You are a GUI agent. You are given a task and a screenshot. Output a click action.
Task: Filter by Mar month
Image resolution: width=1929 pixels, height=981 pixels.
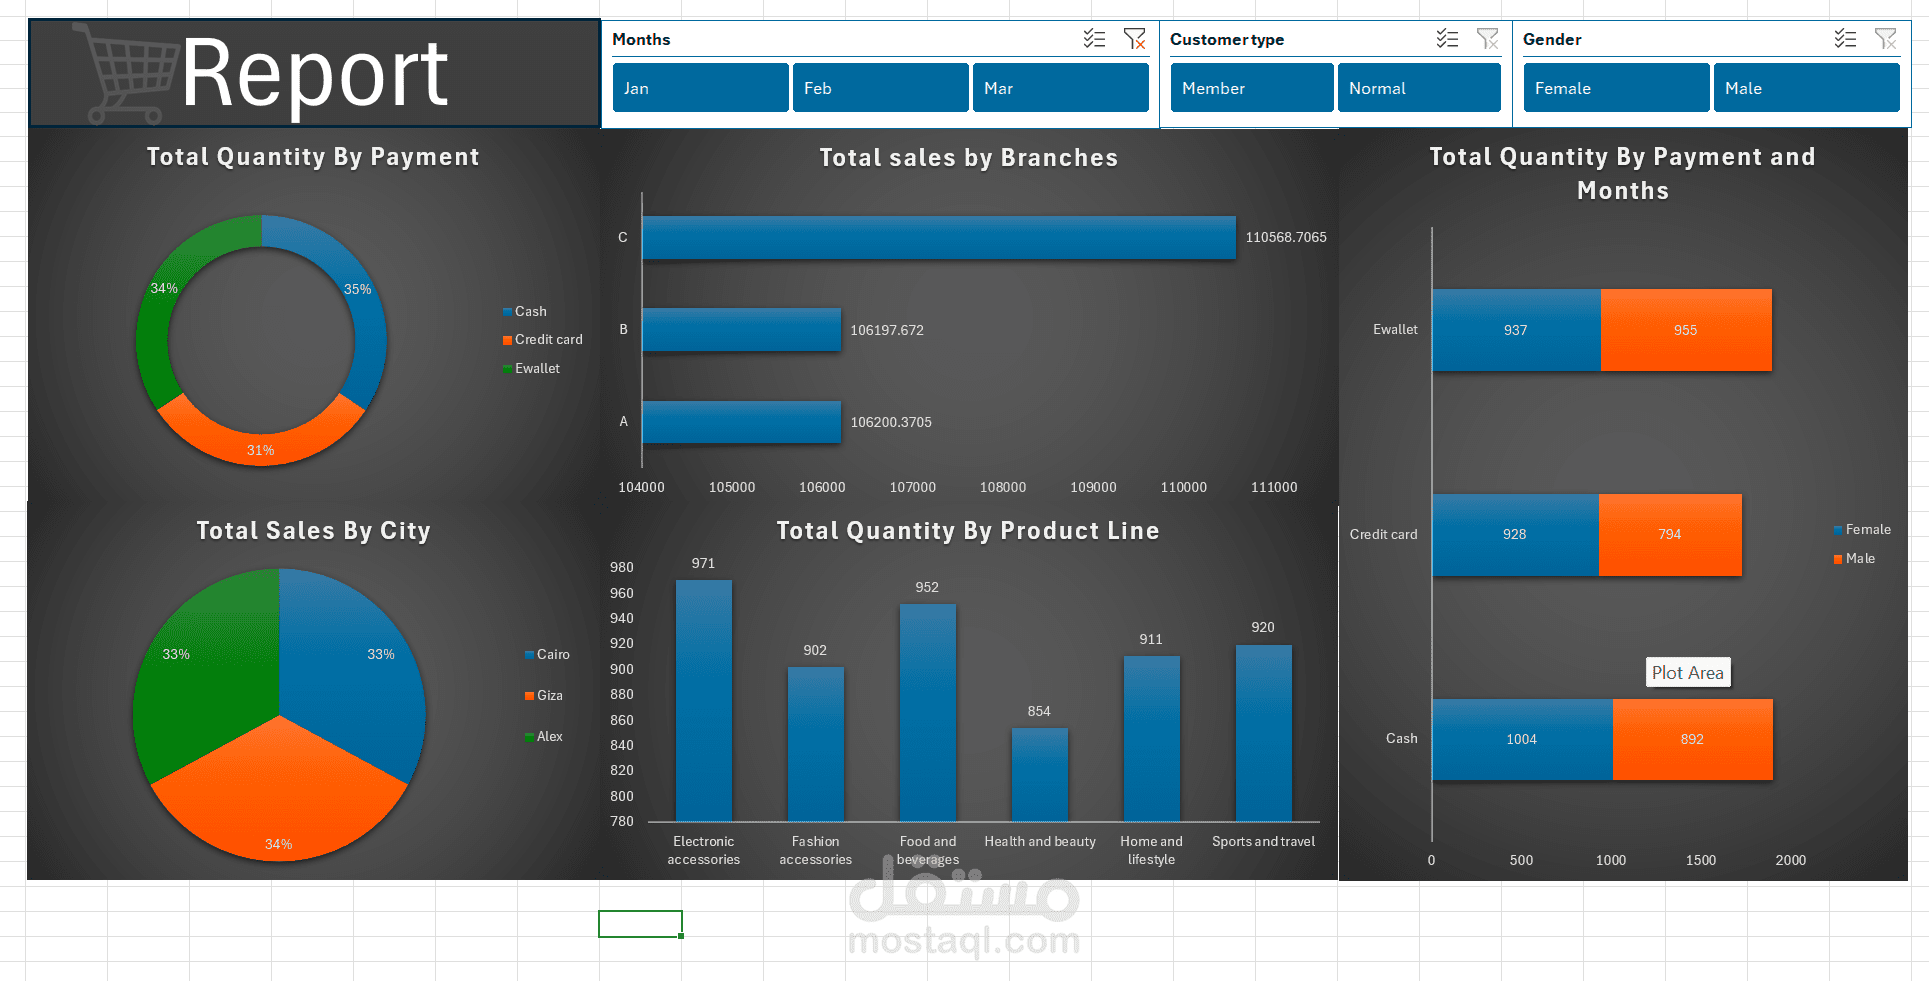[x=1060, y=88]
